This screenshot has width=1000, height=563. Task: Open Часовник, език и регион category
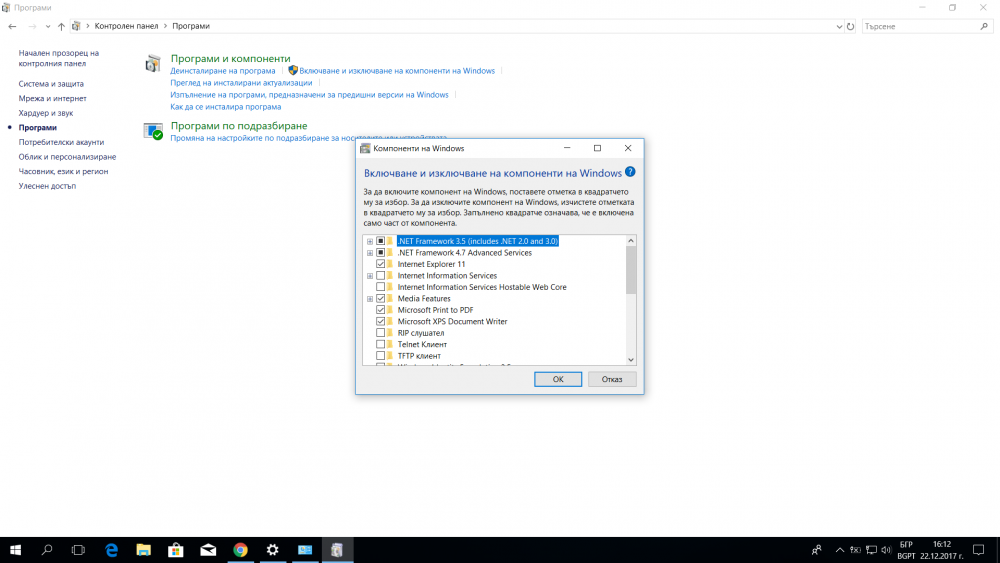[63, 172]
